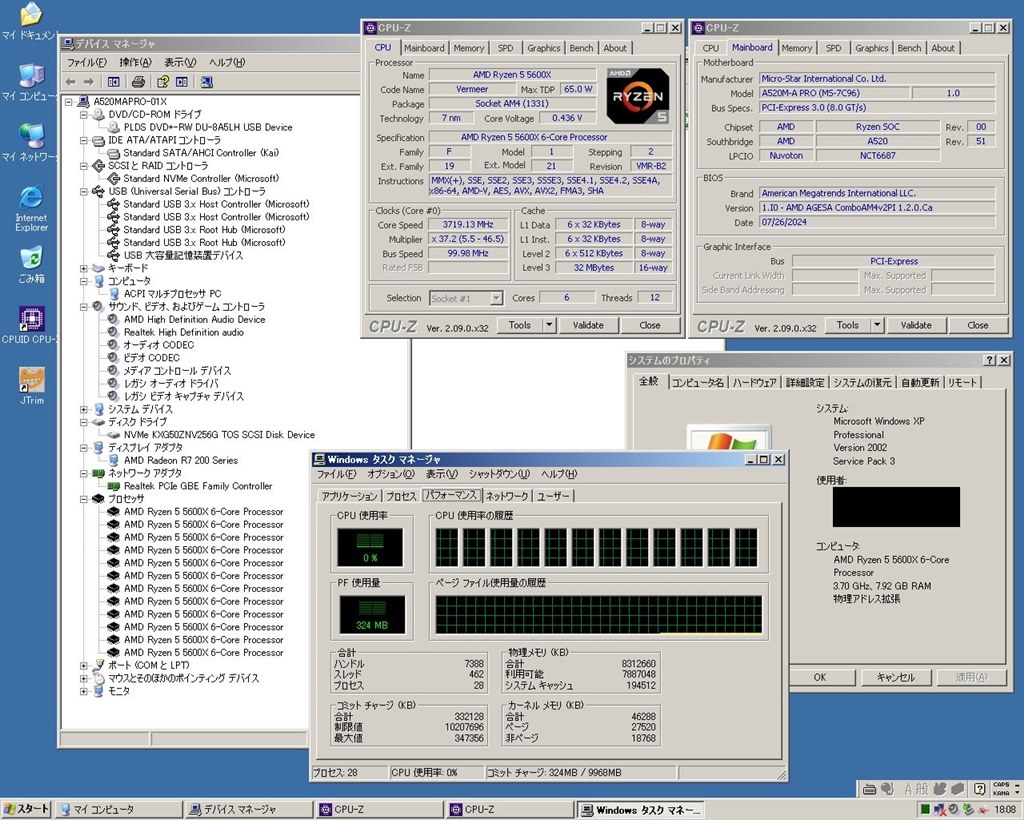Switch to デバイス マネージャ taskbar button
Screen dimensions: 1024x820
(x=248, y=810)
